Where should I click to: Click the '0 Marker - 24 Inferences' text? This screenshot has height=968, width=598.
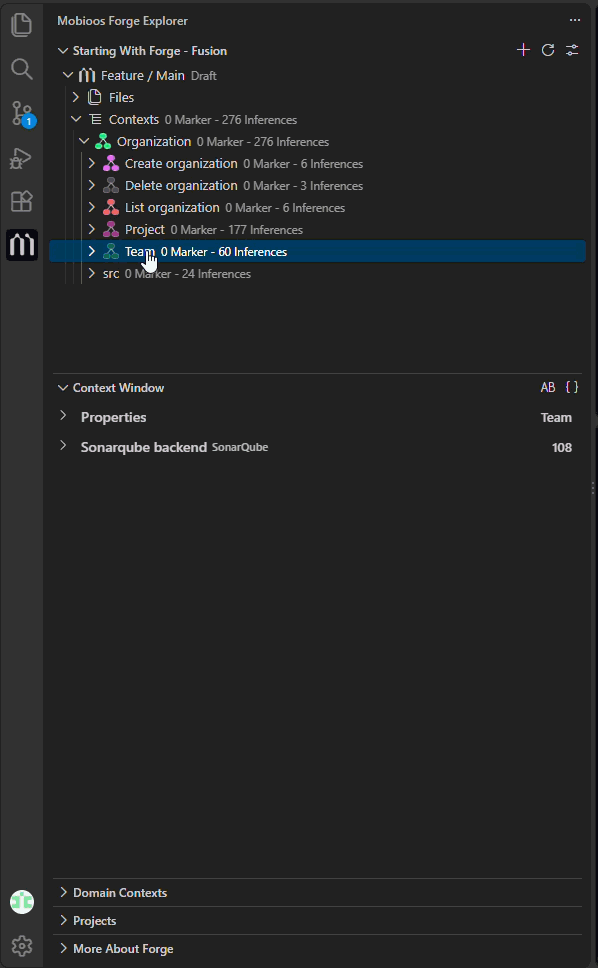point(188,274)
